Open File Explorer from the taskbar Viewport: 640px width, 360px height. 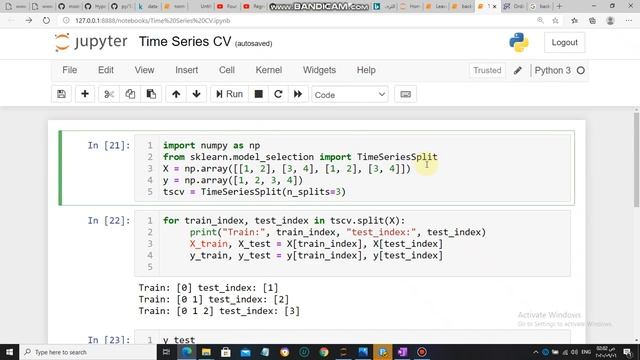click(206, 352)
